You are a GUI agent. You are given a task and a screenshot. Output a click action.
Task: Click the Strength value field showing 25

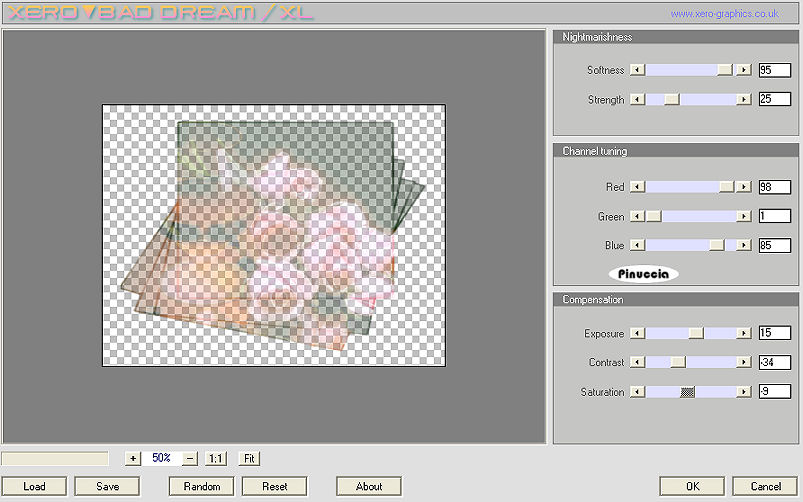pyautogui.click(x=774, y=99)
